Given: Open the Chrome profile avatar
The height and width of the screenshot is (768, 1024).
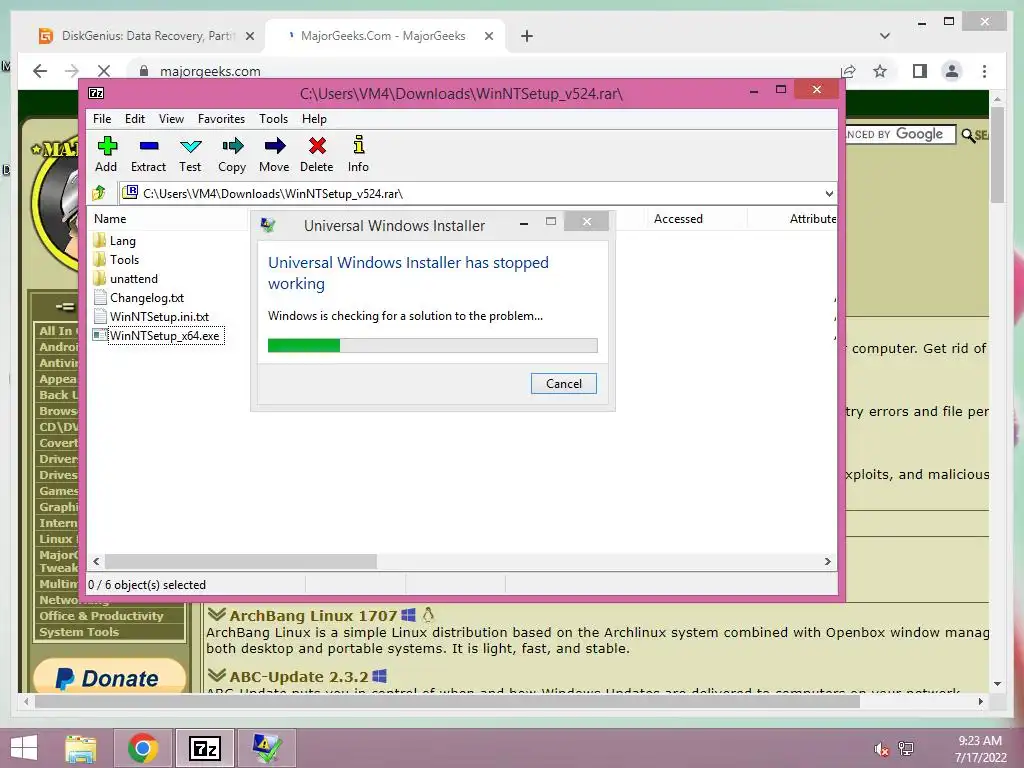Looking at the screenshot, I should 952,71.
